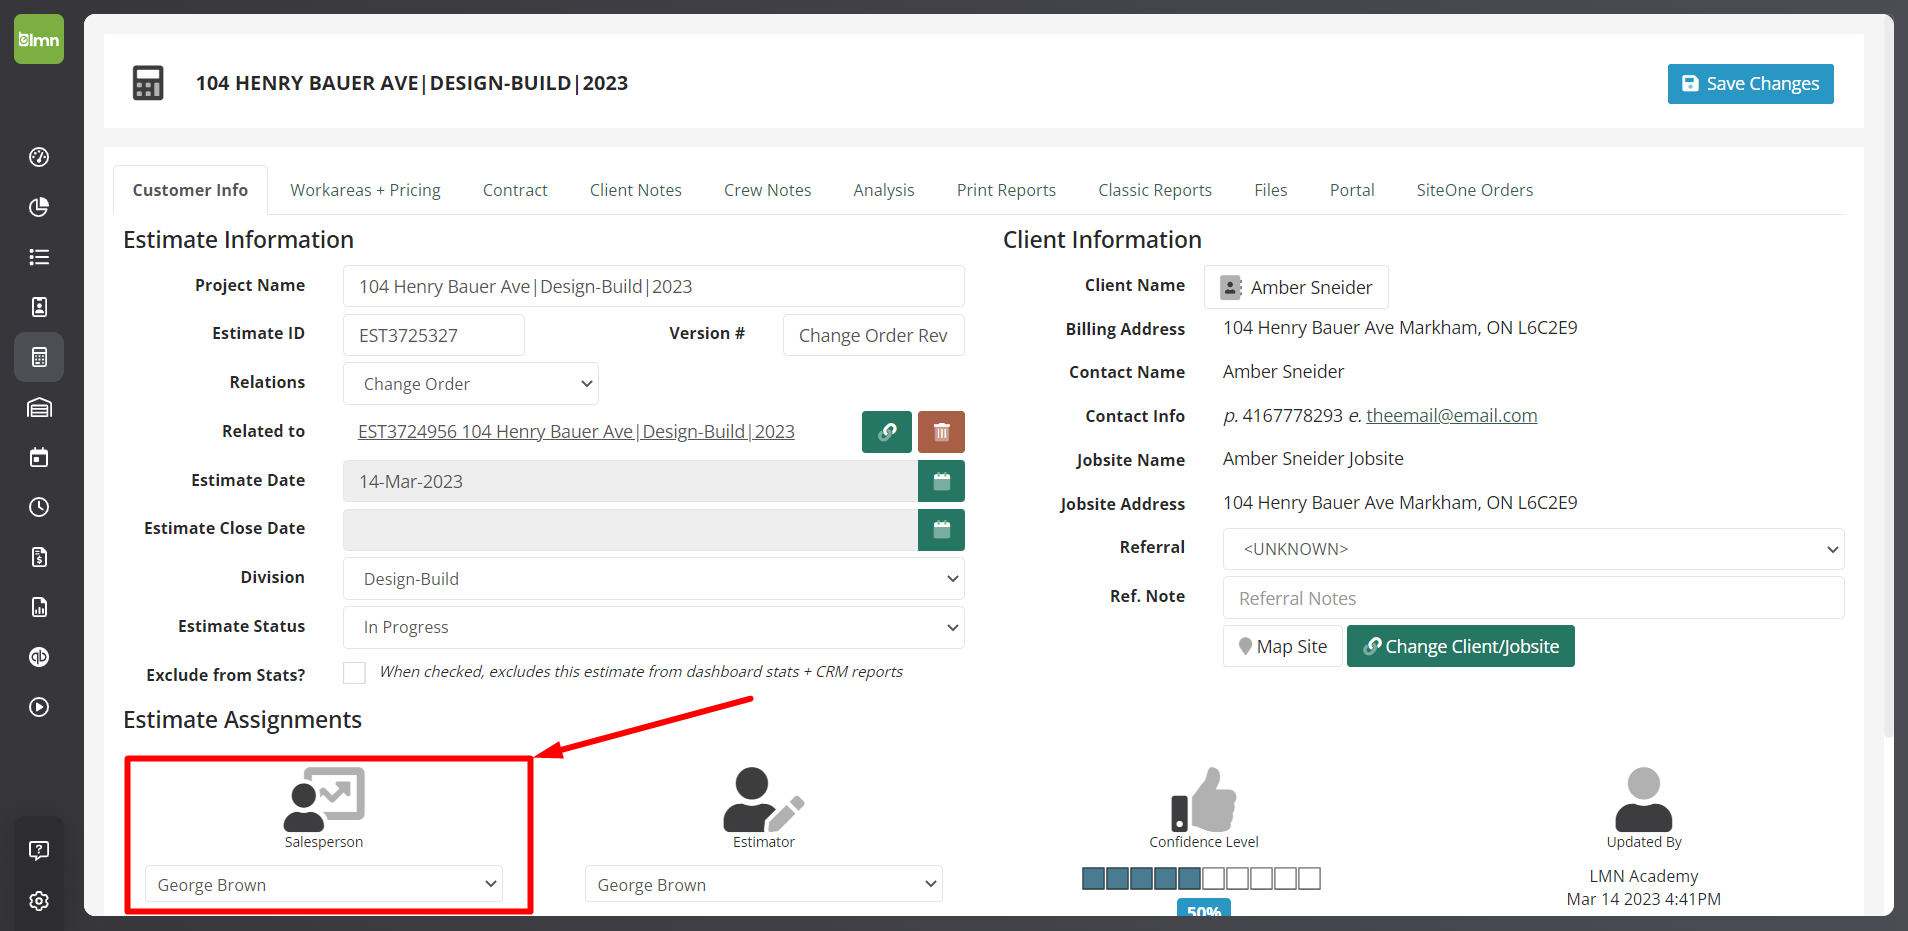Open the play video sidebar icon
The image size is (1908, 931).
coord(39,707)
